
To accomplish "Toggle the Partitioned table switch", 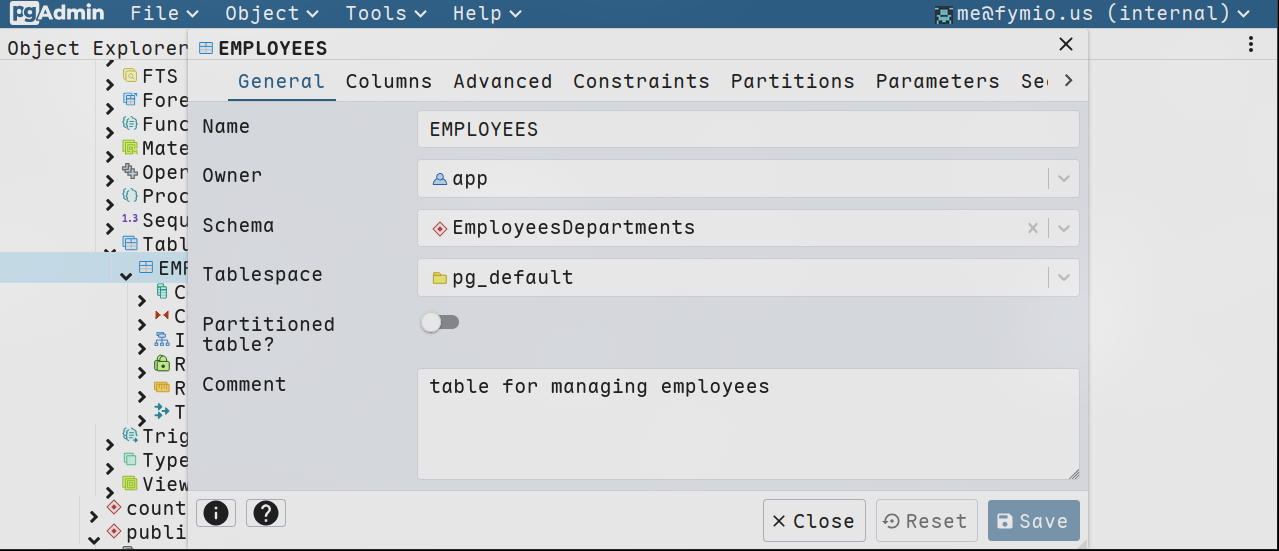I will point(440,322).
